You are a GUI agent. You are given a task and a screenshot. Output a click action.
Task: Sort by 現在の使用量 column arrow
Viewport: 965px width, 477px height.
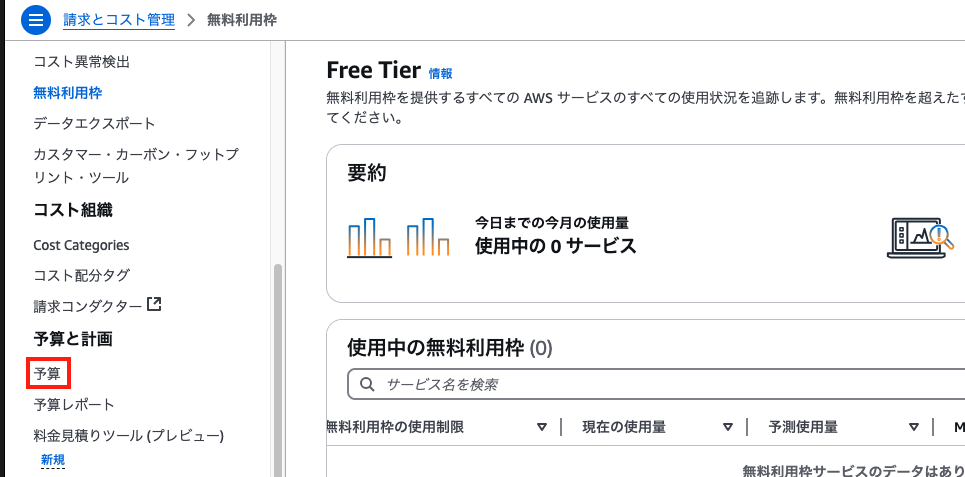click(x=728, y=427)
